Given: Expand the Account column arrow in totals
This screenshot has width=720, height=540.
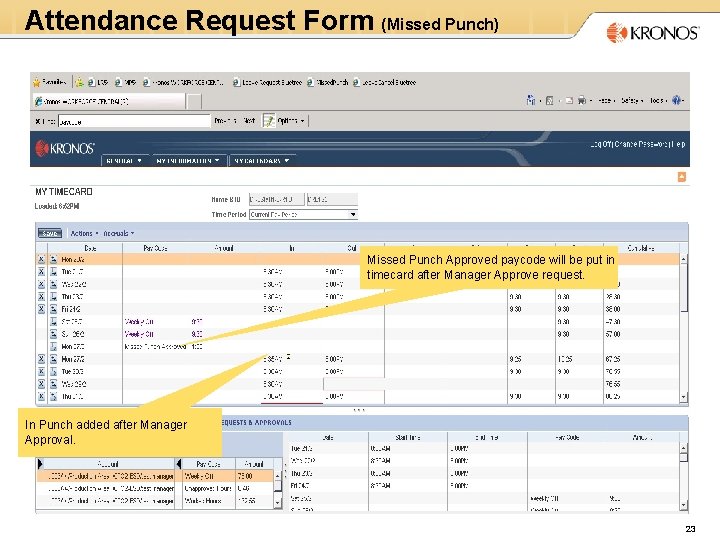Looking at the screenshot, I should pos(40,464).
